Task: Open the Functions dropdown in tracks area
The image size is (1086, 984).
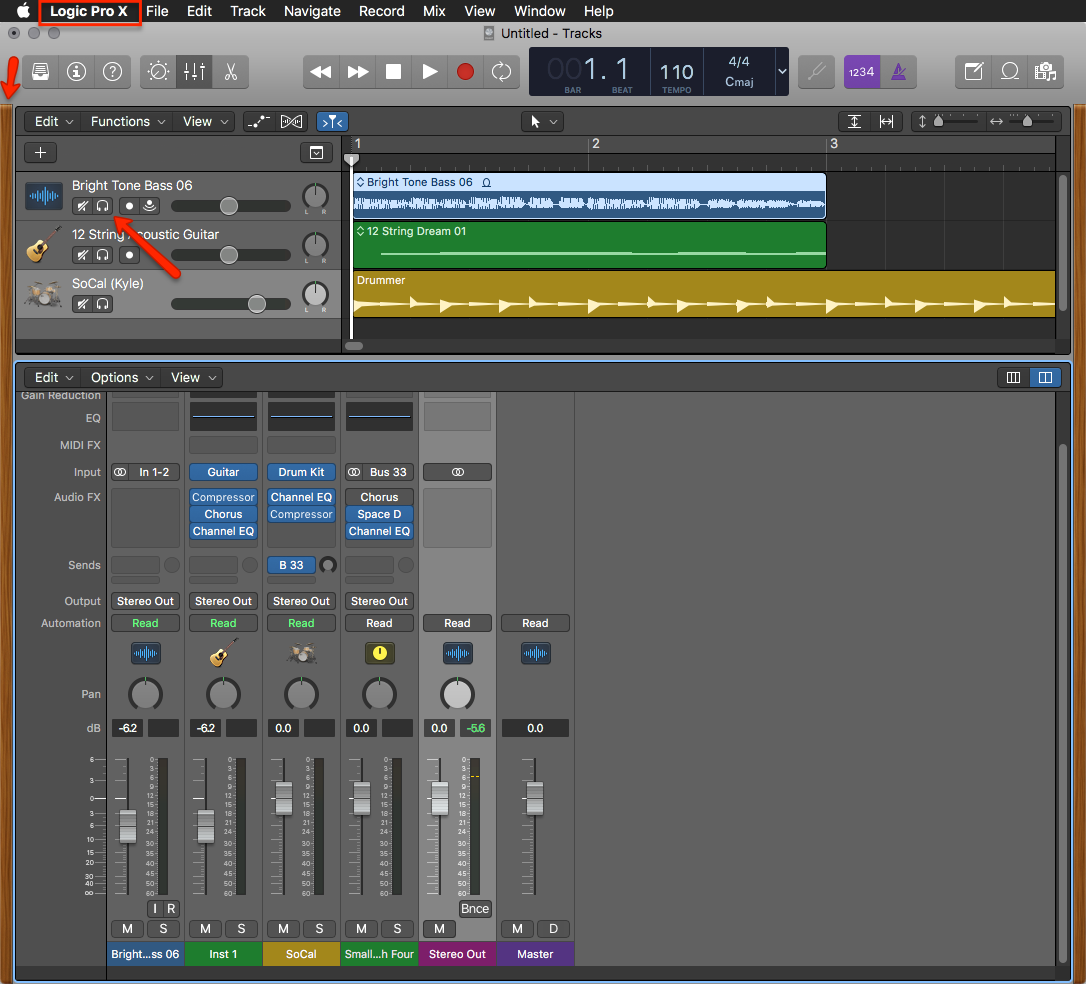Action: point(126,121)
